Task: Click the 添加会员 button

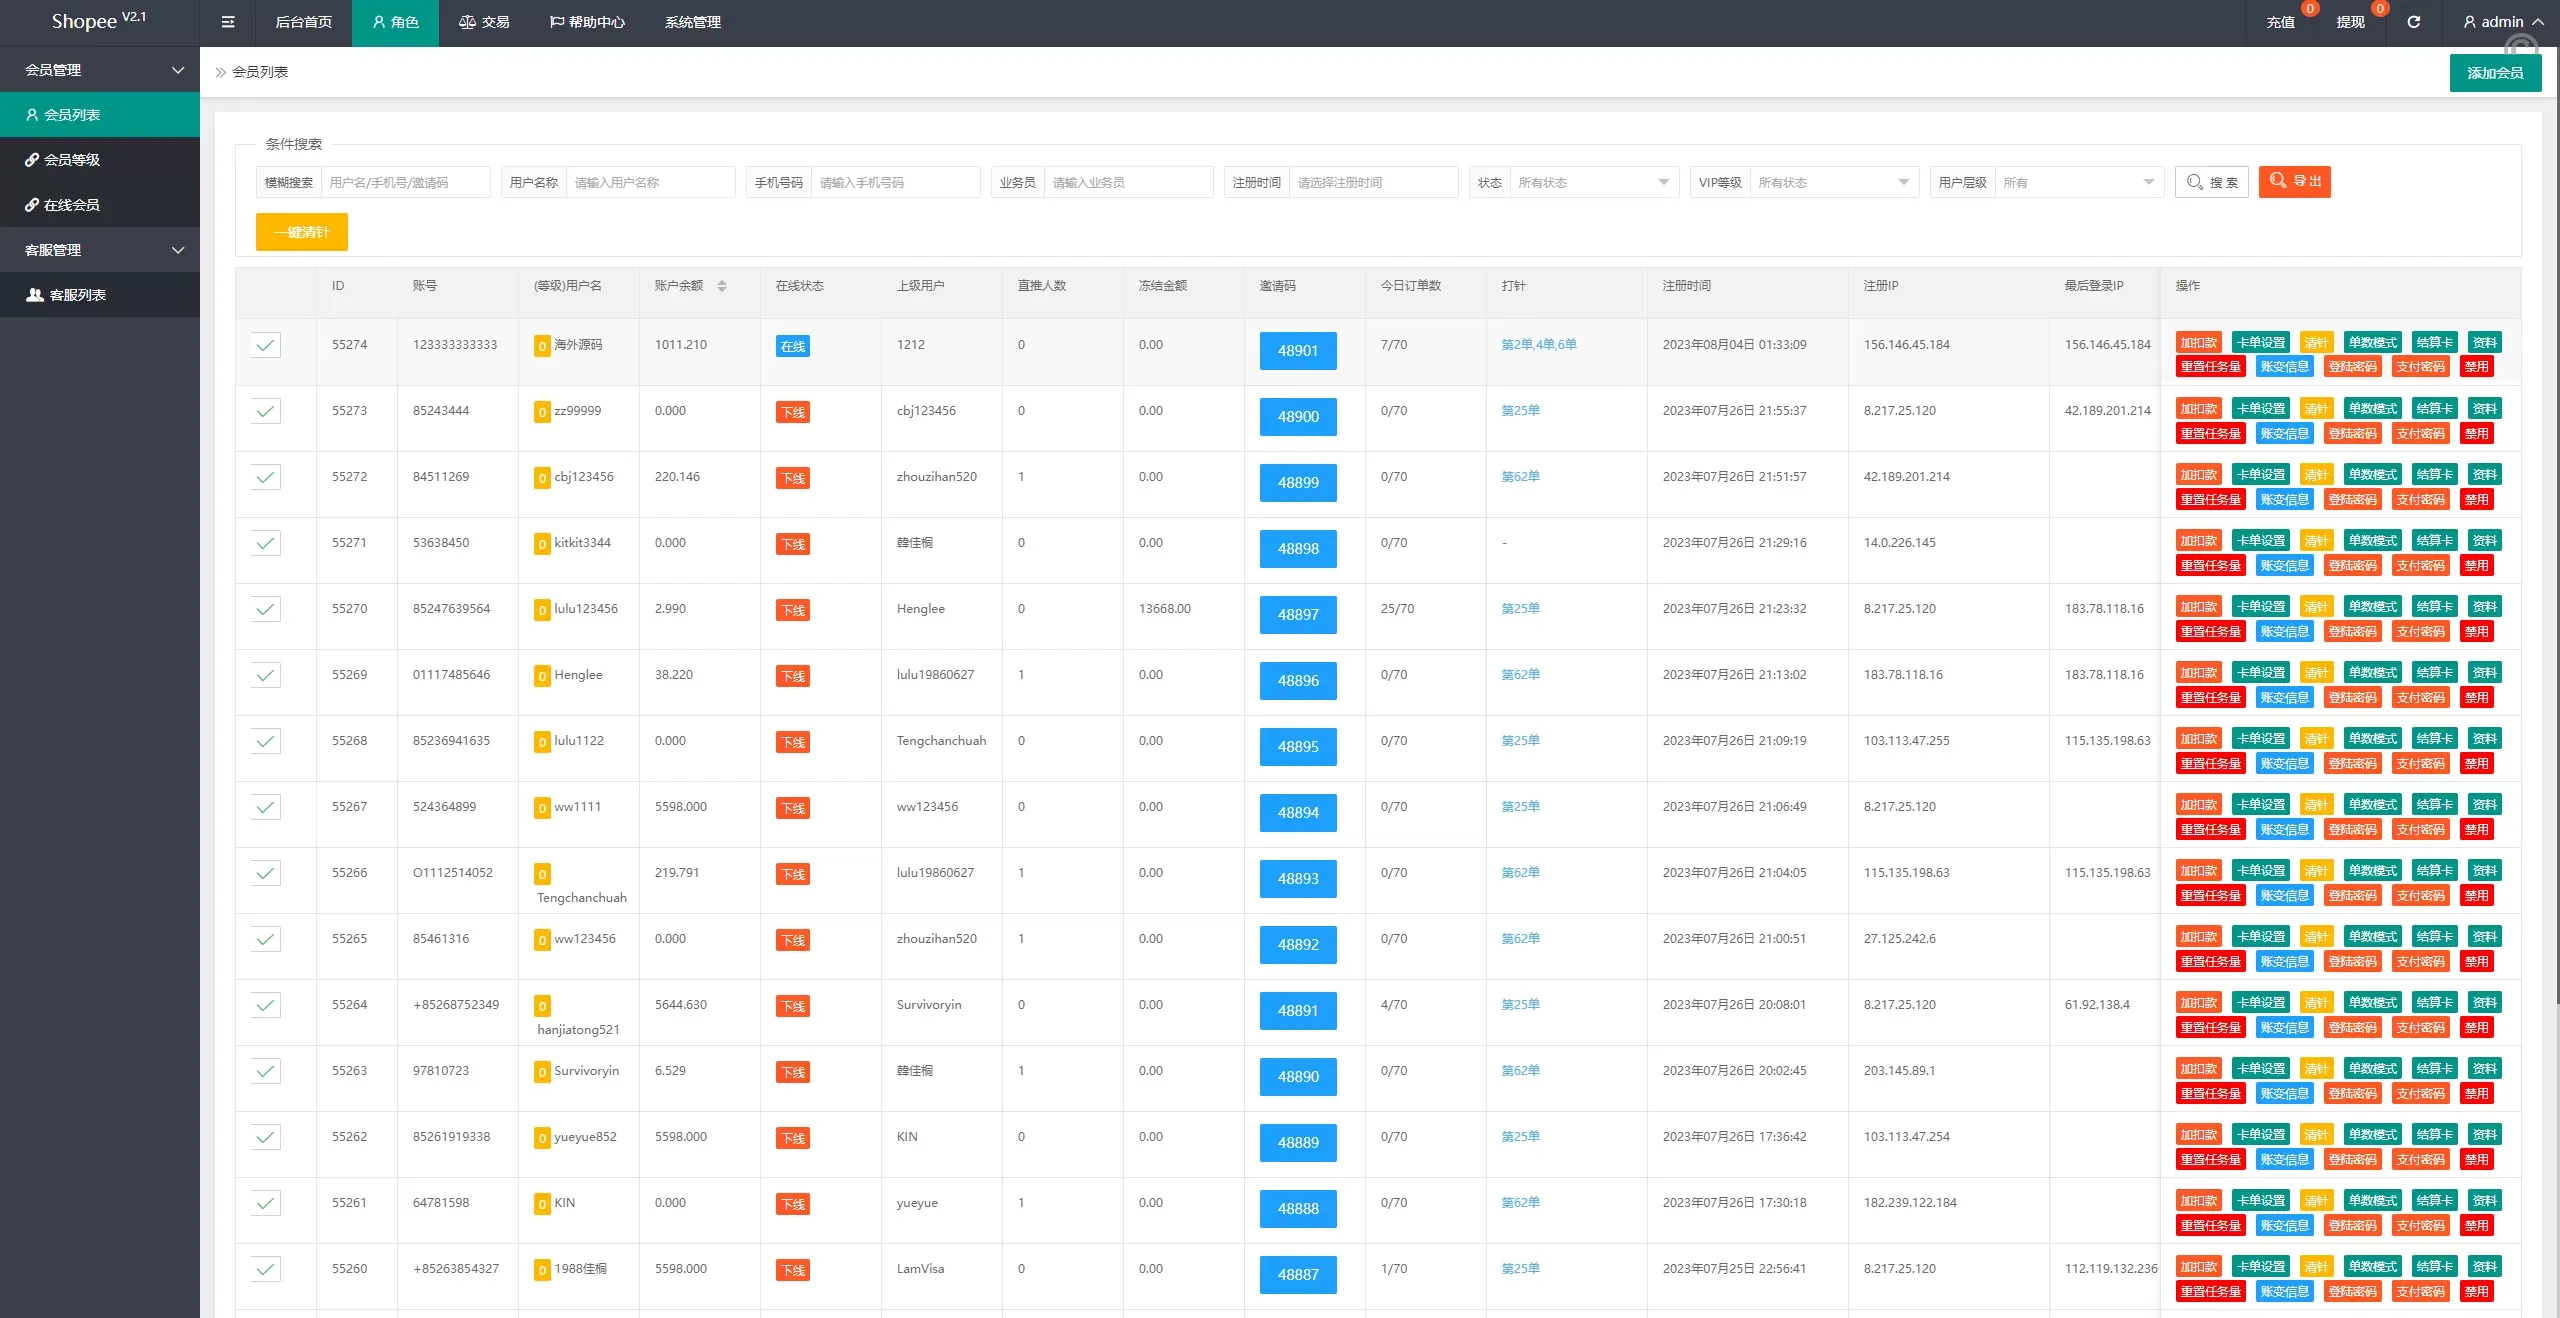Action: tap(2494, 73)
